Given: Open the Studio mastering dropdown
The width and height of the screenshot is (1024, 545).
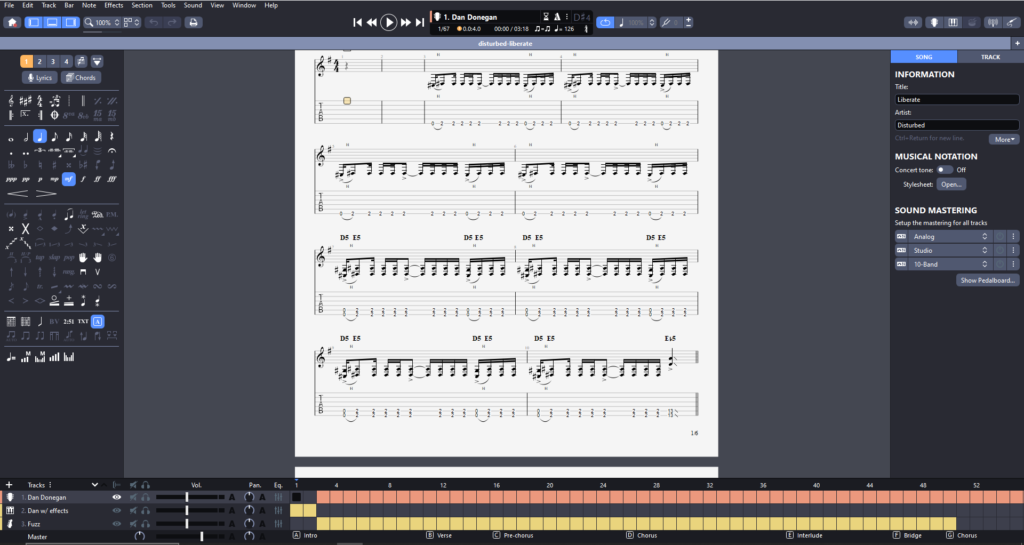Looking at the screenshot, I should (951, 250).
